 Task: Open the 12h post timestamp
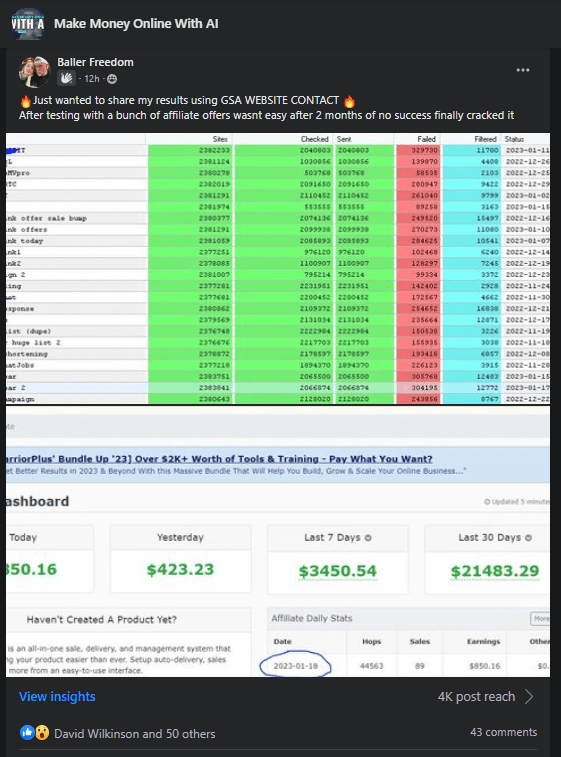[x=92, y=79]
